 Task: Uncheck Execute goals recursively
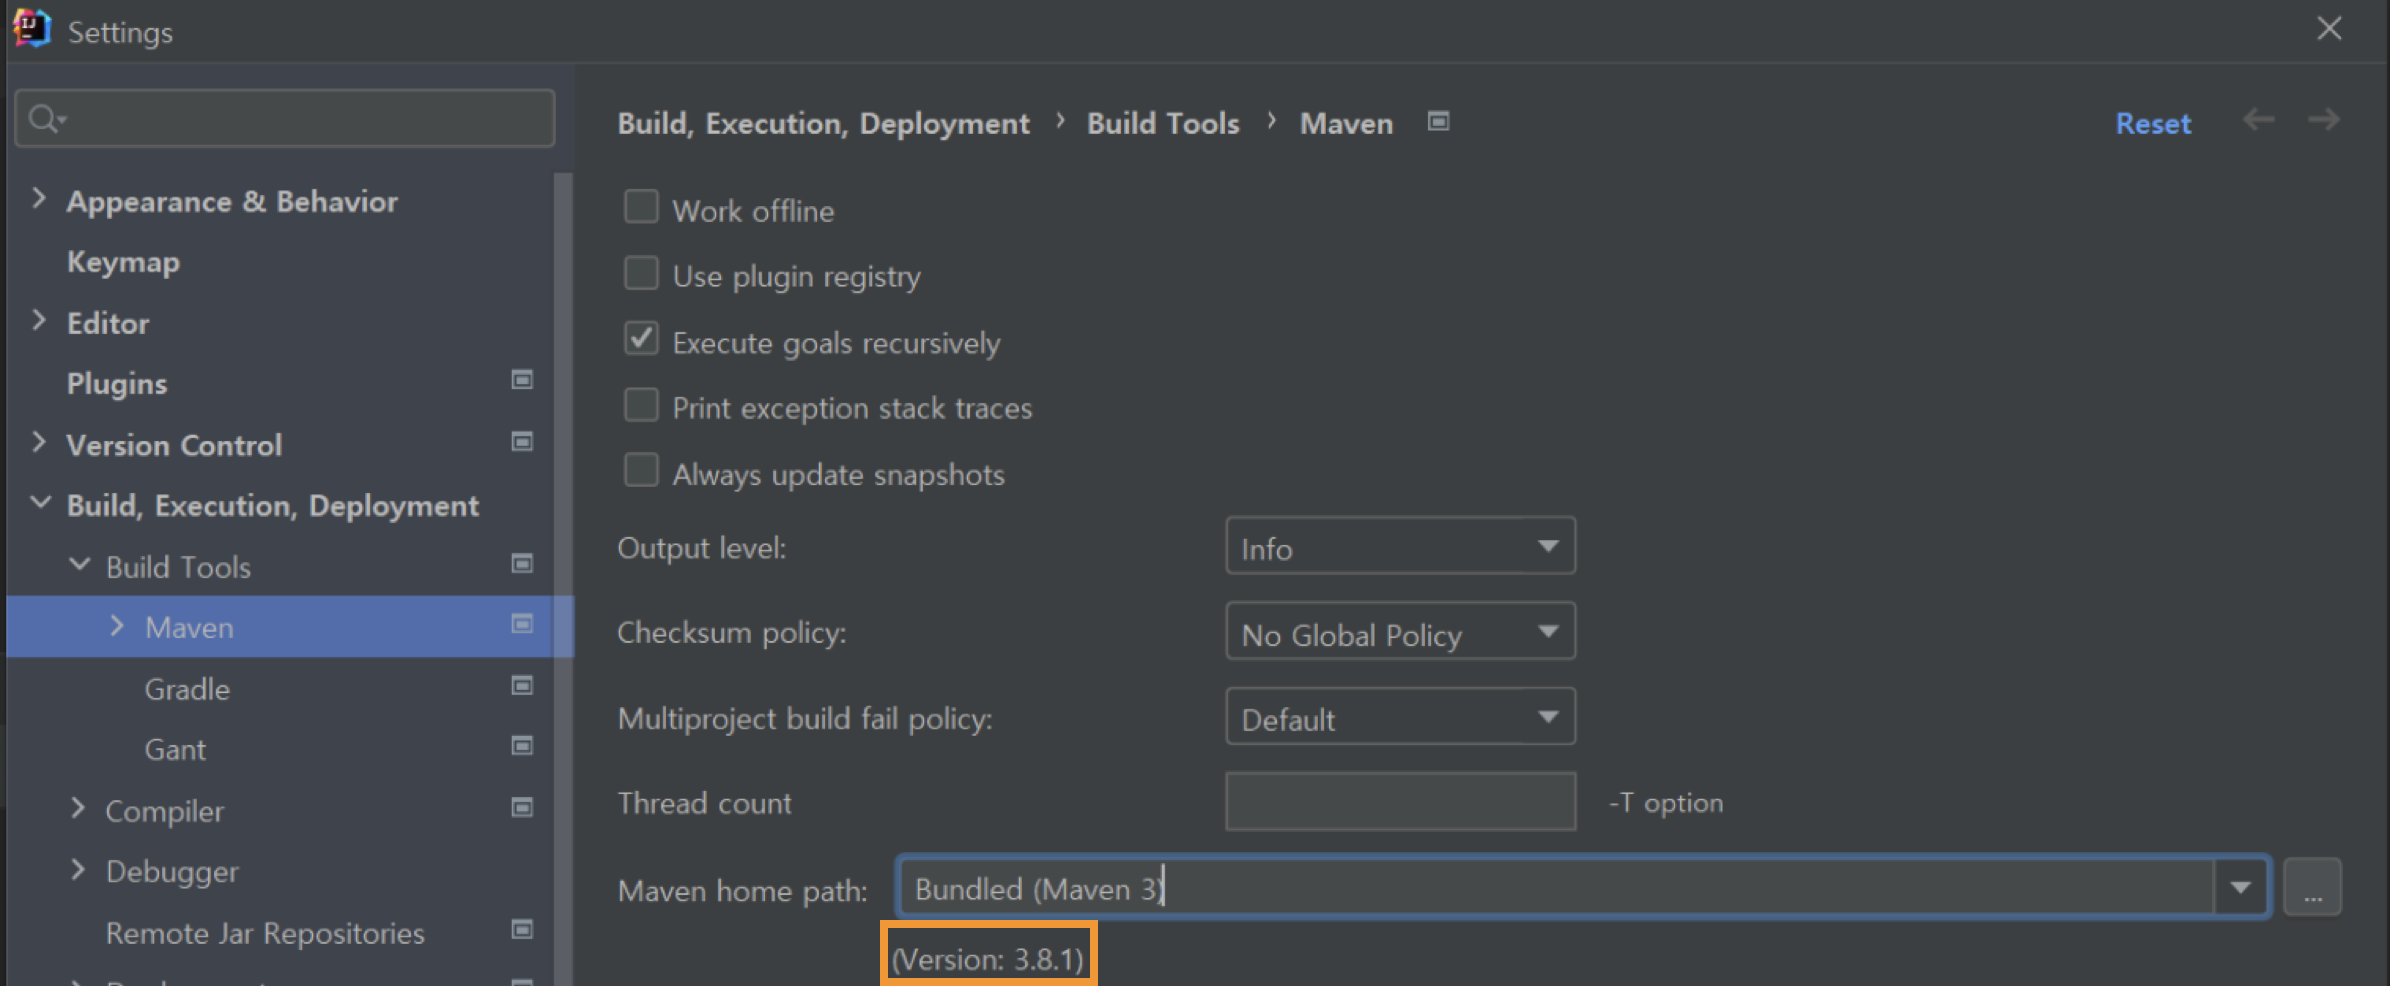[641, 339]
